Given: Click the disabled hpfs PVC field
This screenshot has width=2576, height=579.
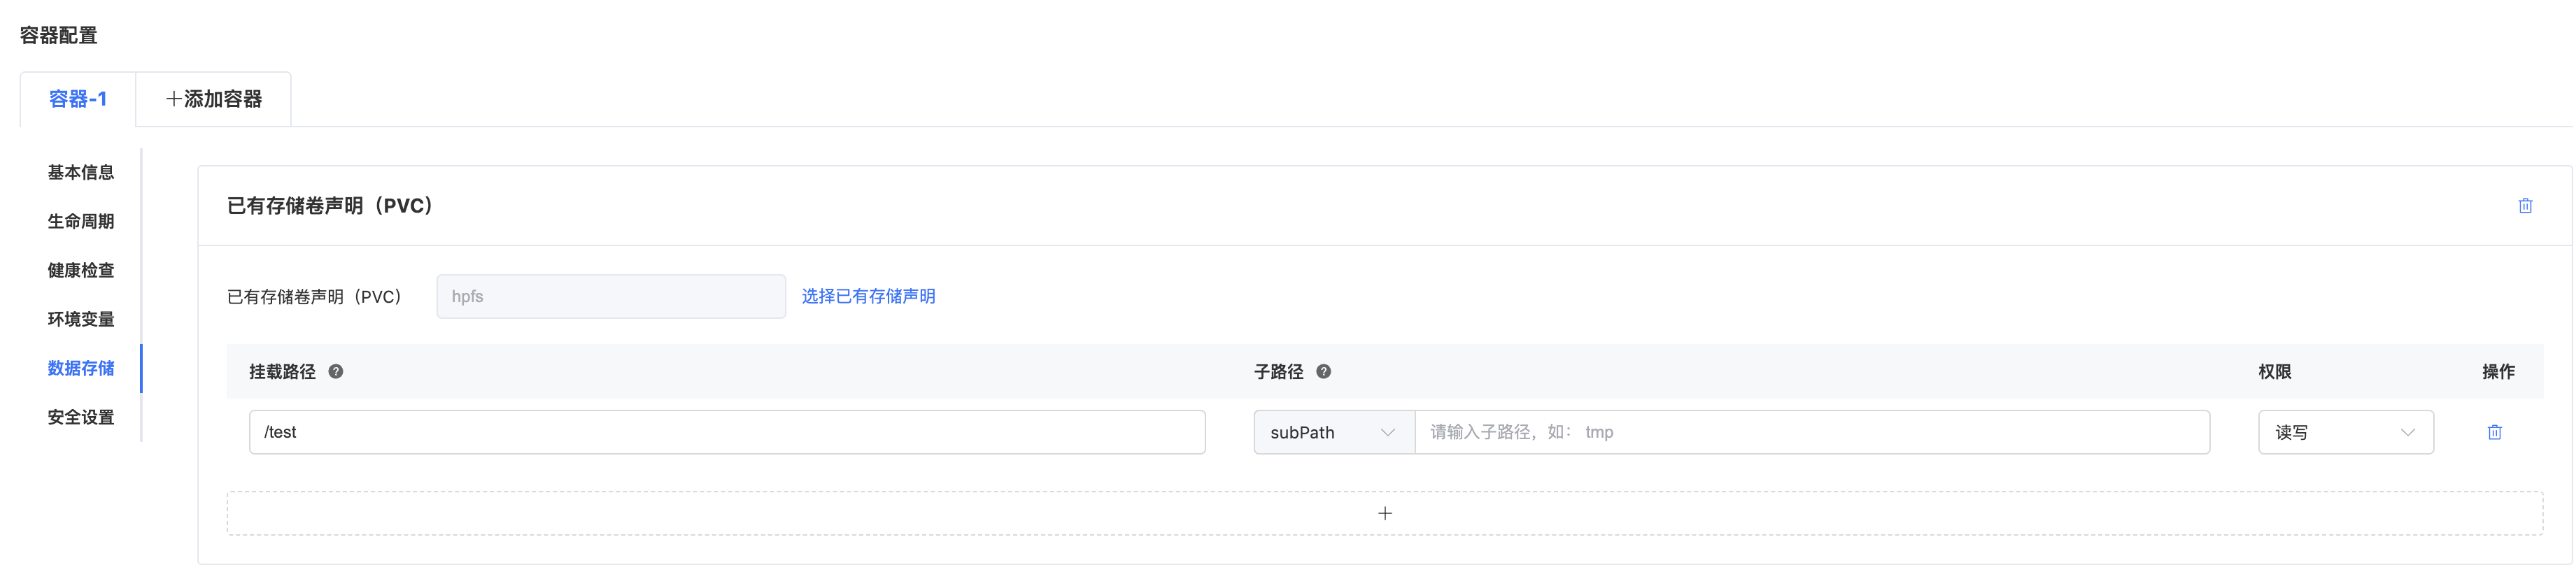Looking at the screenshot, I should [x=610, y=297].
